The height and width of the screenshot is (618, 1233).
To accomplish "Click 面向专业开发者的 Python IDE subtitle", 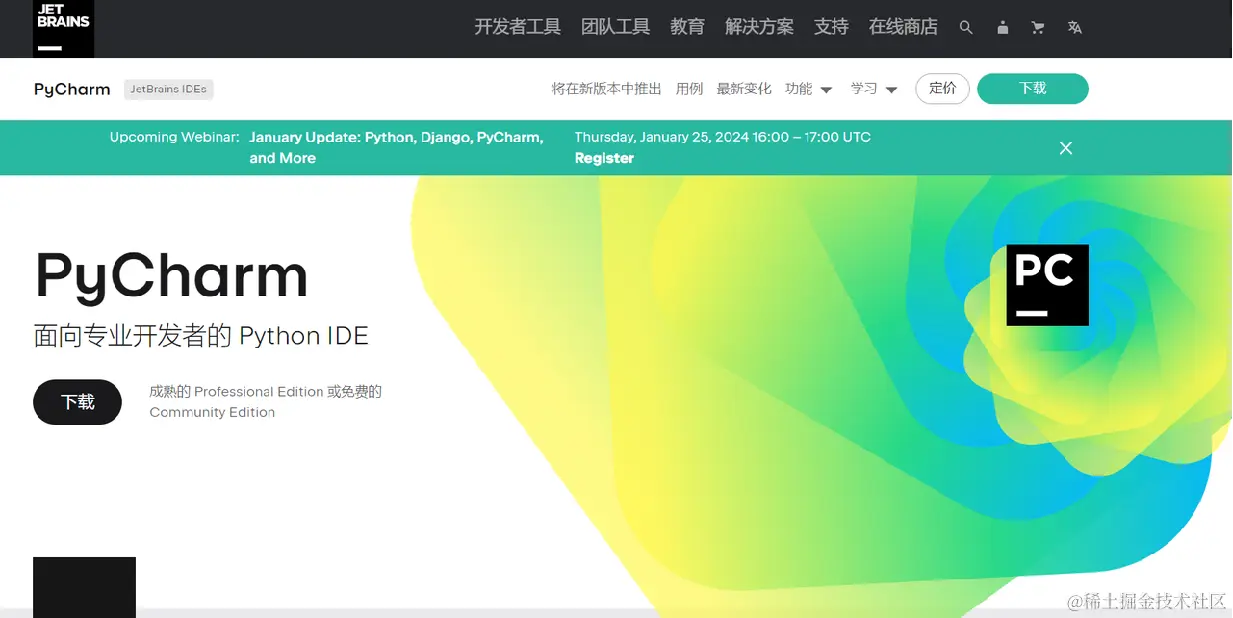I will tap(201, 336).
